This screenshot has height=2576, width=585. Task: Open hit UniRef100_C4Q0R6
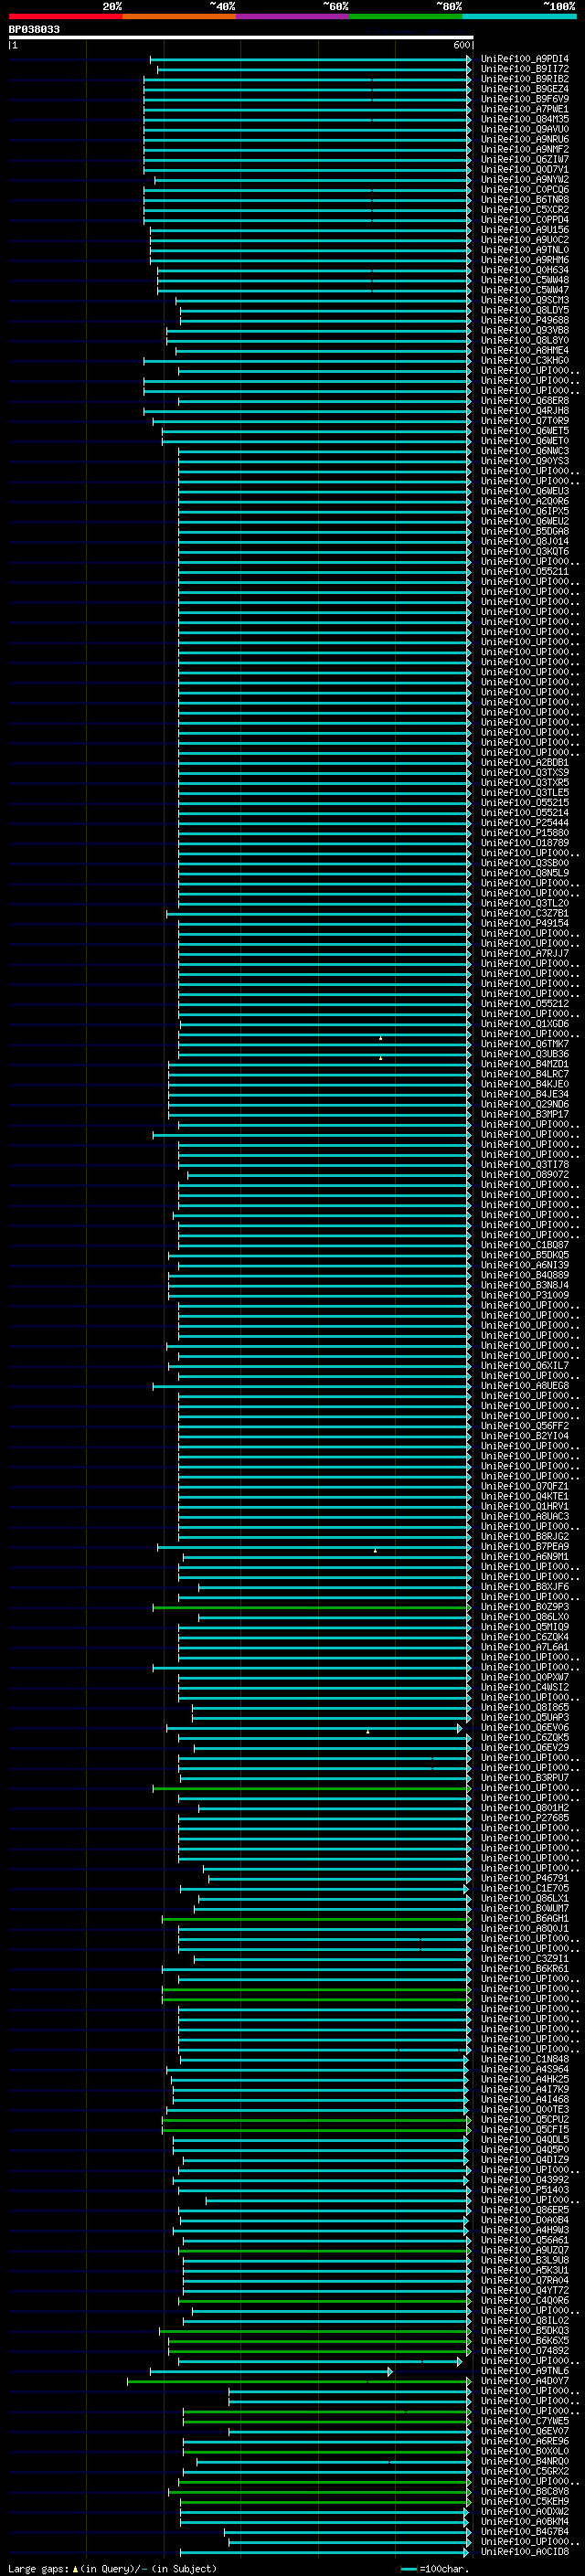(524, 2300)
